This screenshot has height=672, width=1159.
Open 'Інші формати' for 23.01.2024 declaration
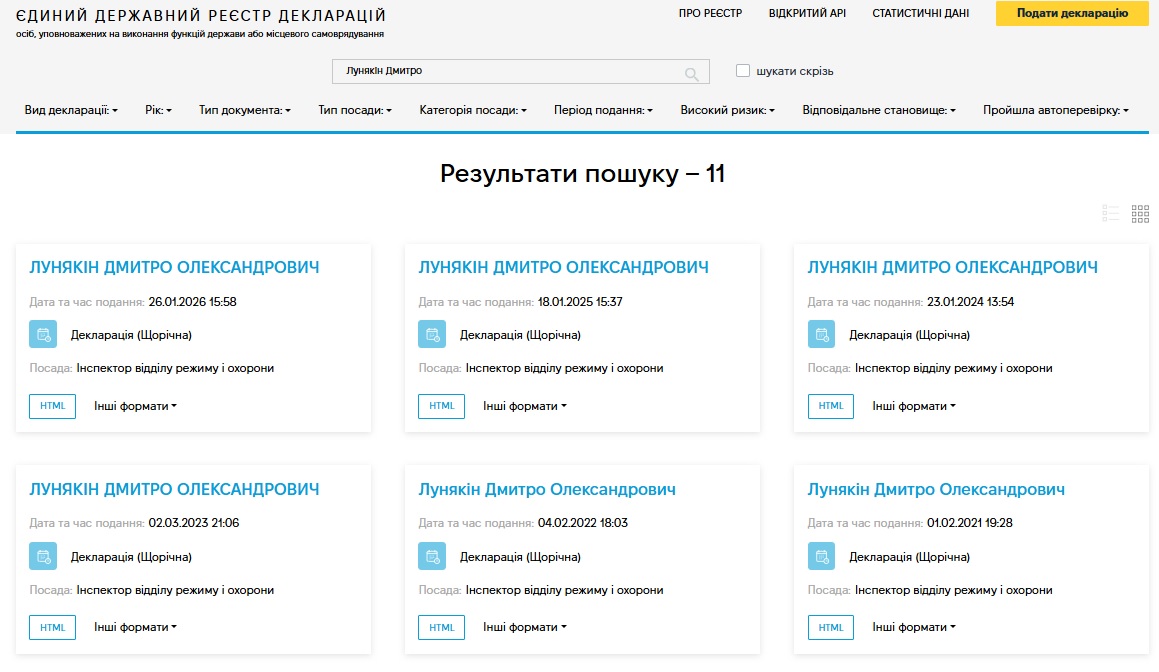914,406
